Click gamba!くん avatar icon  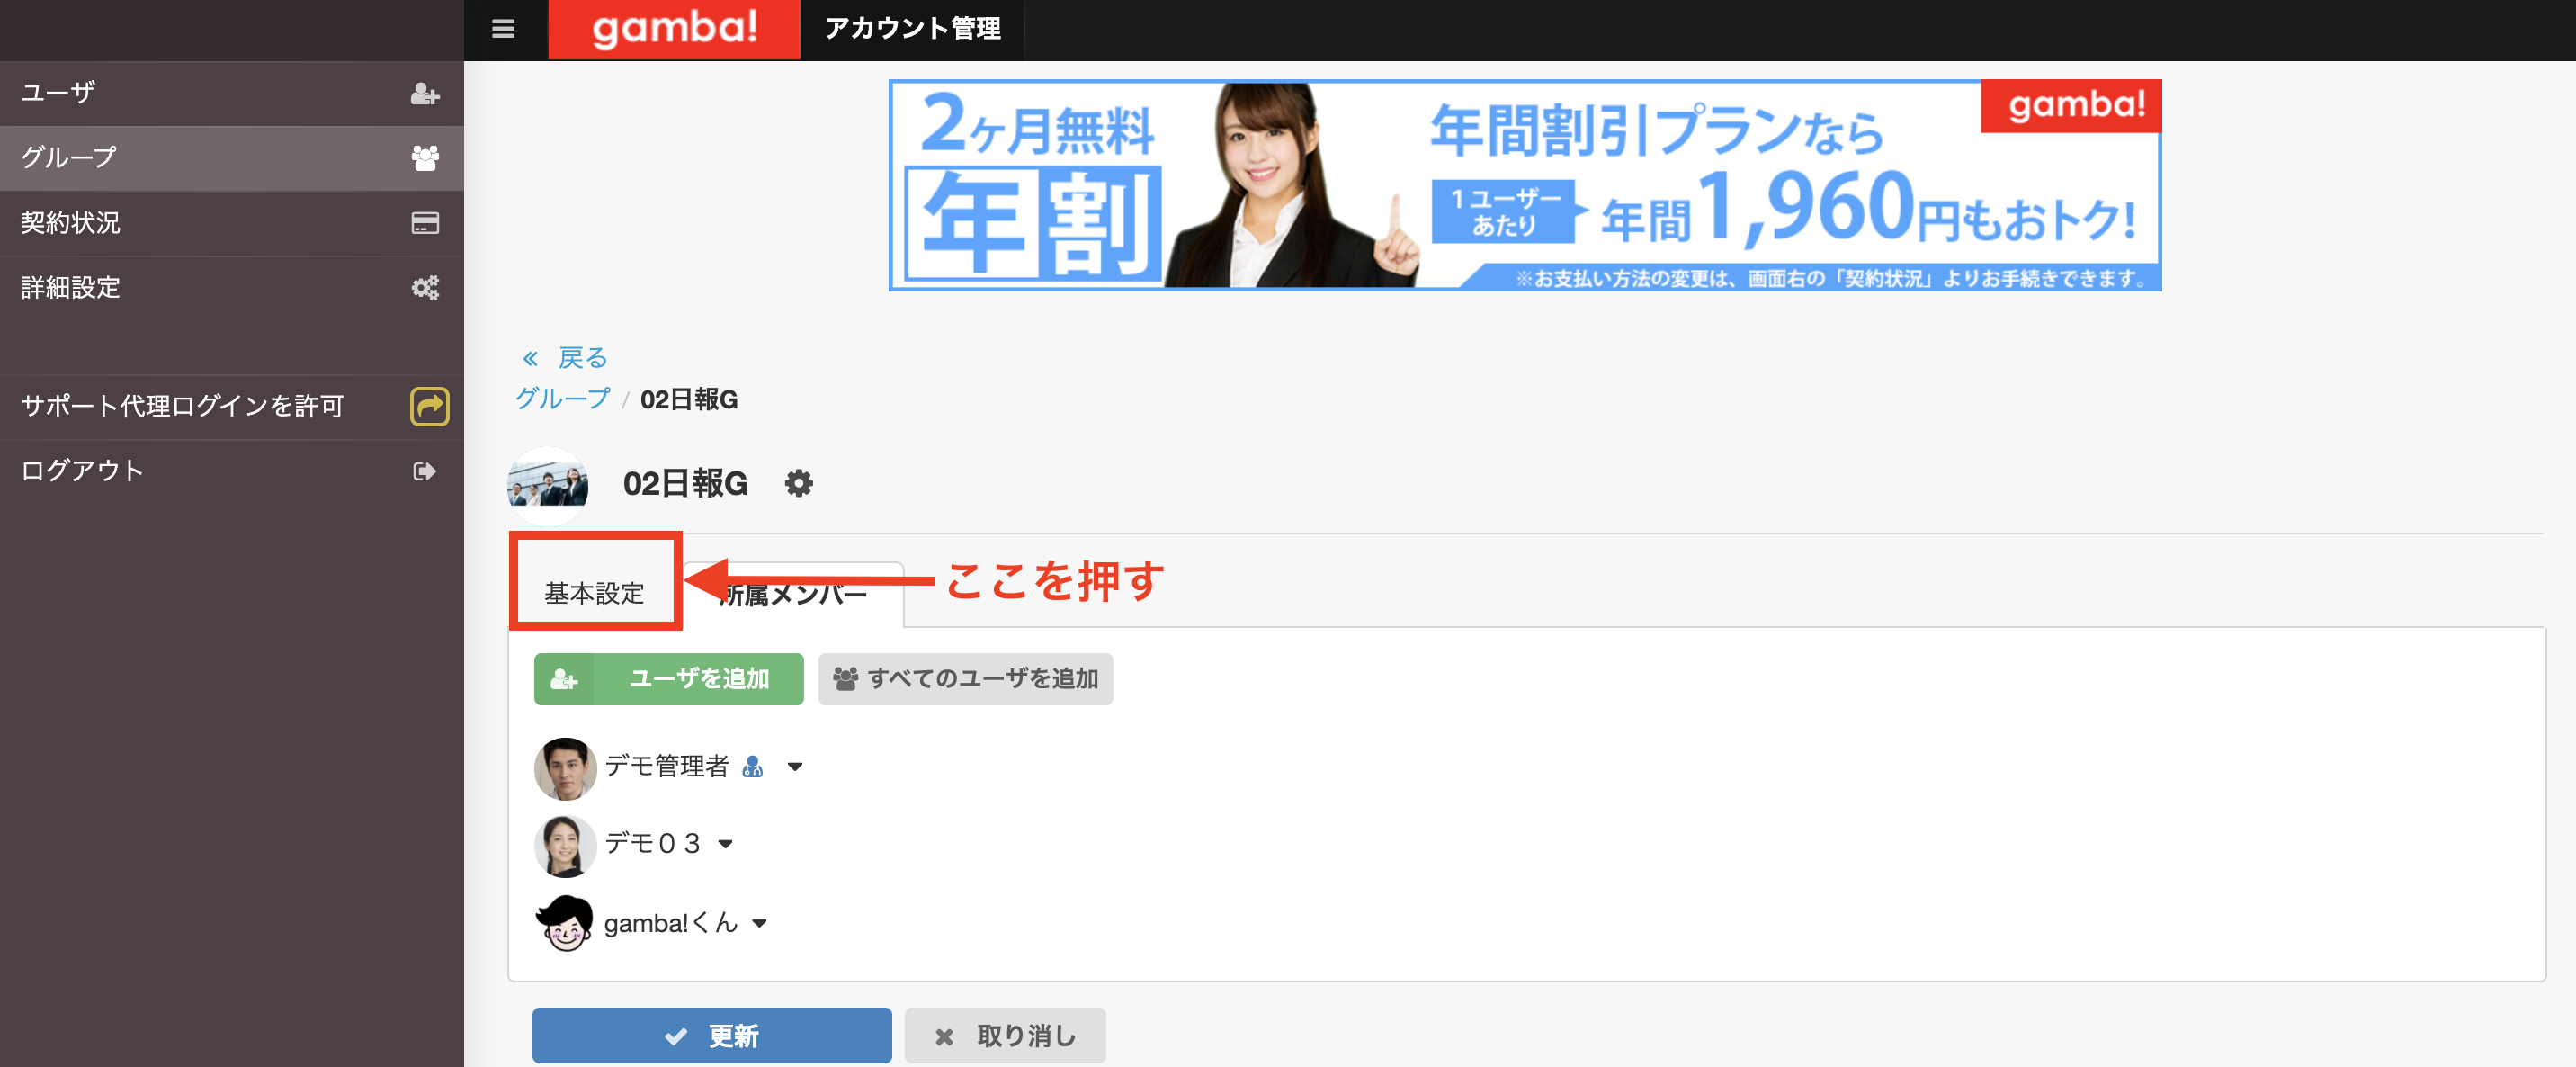[x=565, y=923]
